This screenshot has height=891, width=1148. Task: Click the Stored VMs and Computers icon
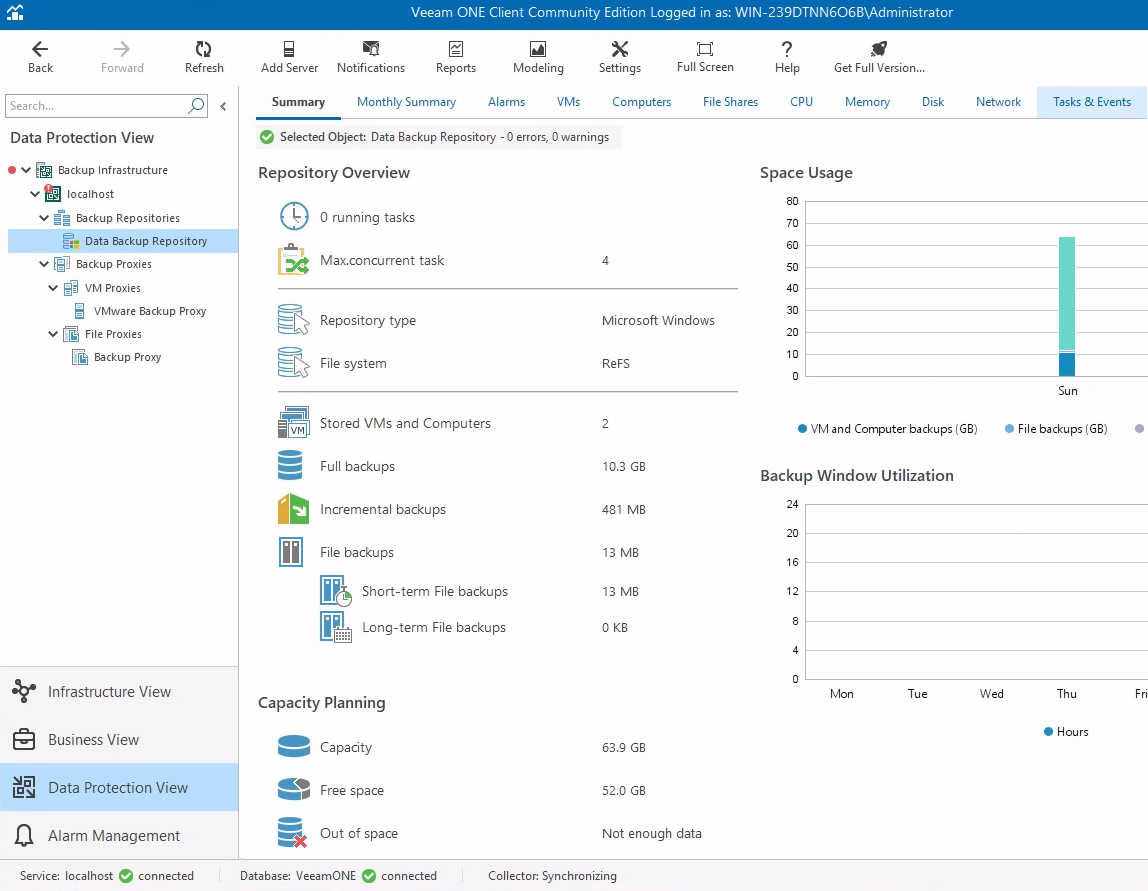[294, 422]
